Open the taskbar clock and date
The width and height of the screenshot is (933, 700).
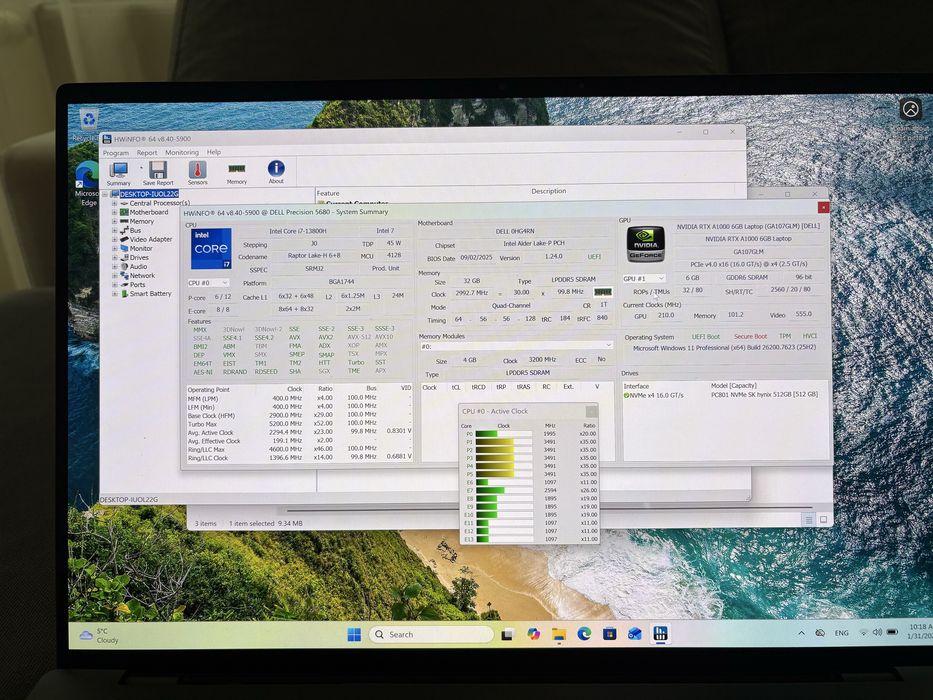point(920,632)
